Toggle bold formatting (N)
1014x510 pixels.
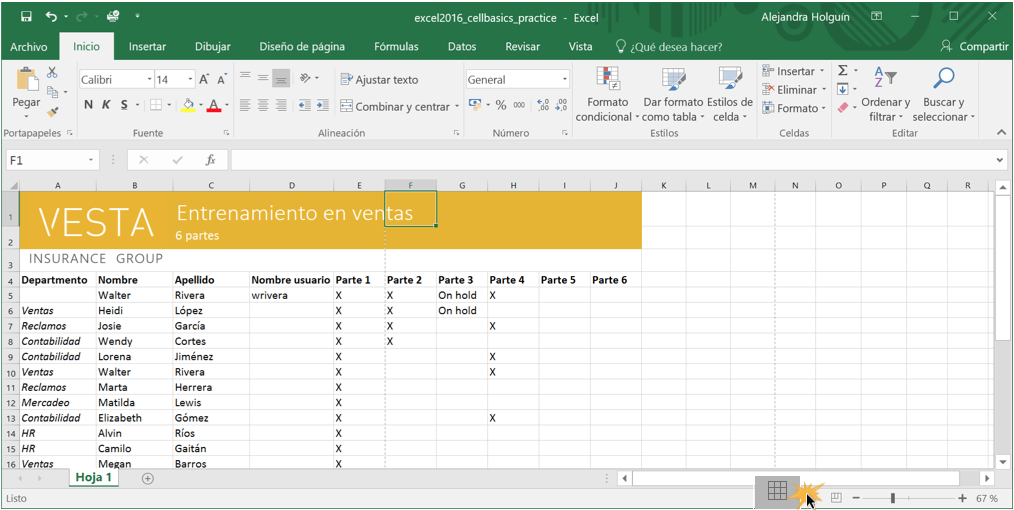coord(89,105)
